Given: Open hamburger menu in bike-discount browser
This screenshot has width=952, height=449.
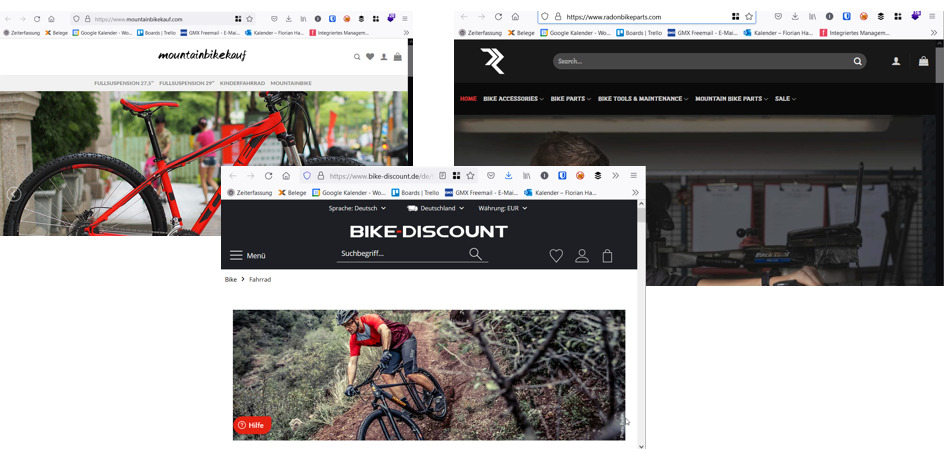Looking at the screenshot, I should 633,175.
